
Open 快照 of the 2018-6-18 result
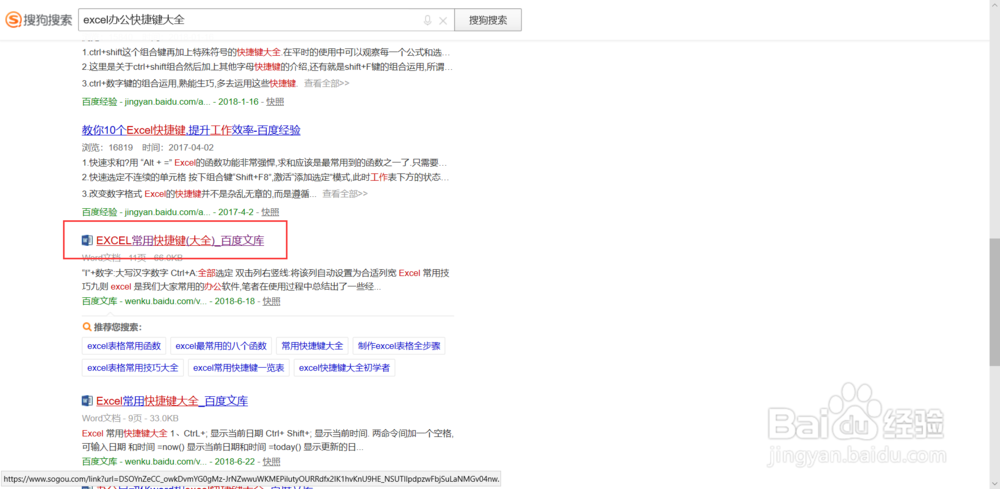(x=271, y=301)
